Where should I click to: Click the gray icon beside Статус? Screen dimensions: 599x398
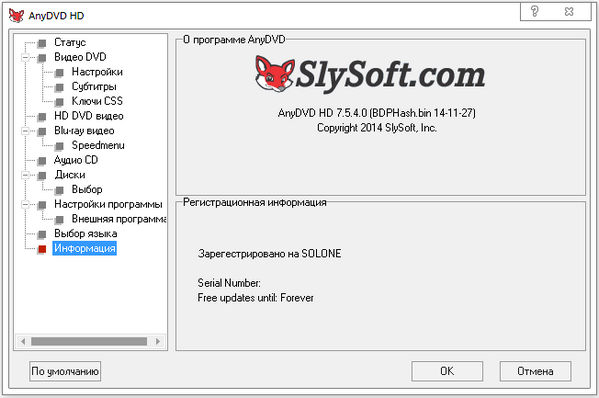coord(42,43)
